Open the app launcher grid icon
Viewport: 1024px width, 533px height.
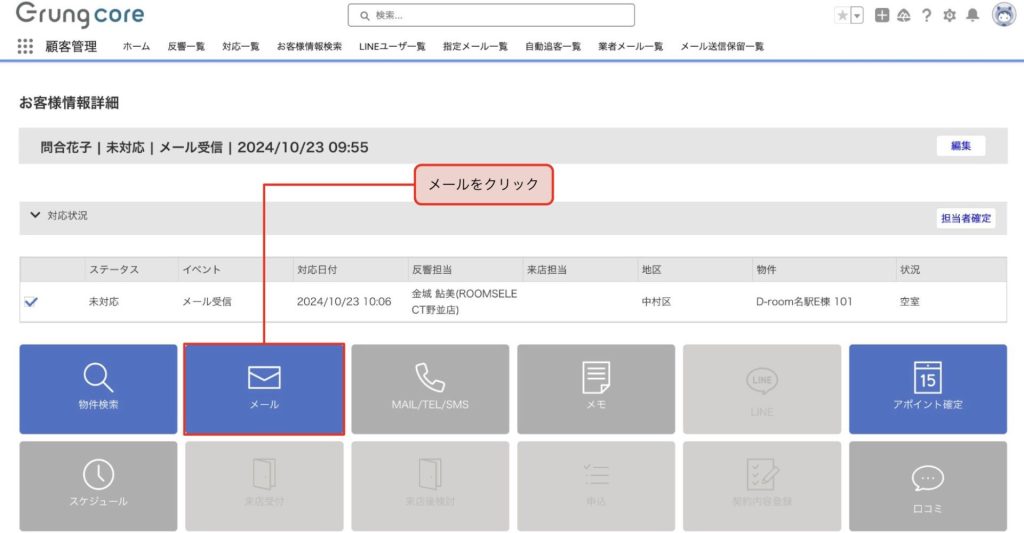coord(25,46)
